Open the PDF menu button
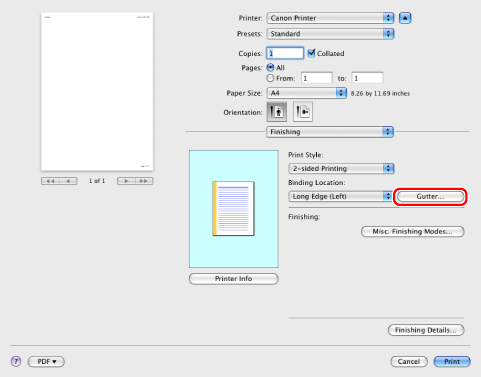The image size is (481, 377). (46, 361)
